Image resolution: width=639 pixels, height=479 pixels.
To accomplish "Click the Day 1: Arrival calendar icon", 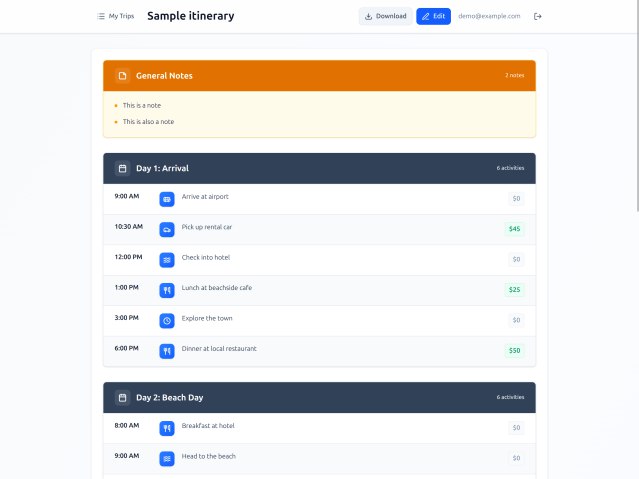I will [122, 168].
